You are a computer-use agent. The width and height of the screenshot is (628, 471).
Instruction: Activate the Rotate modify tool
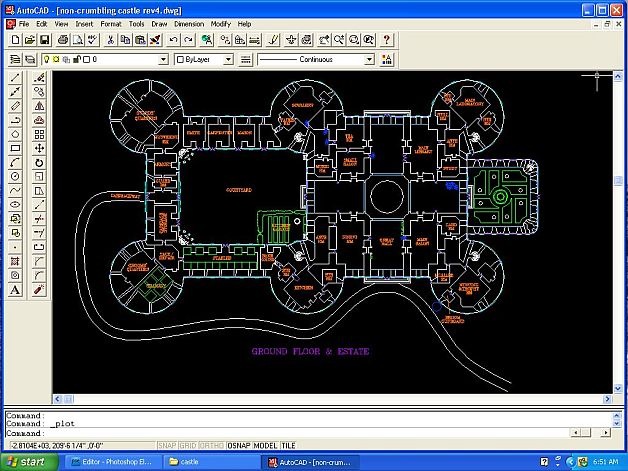[x=39, y=162]
